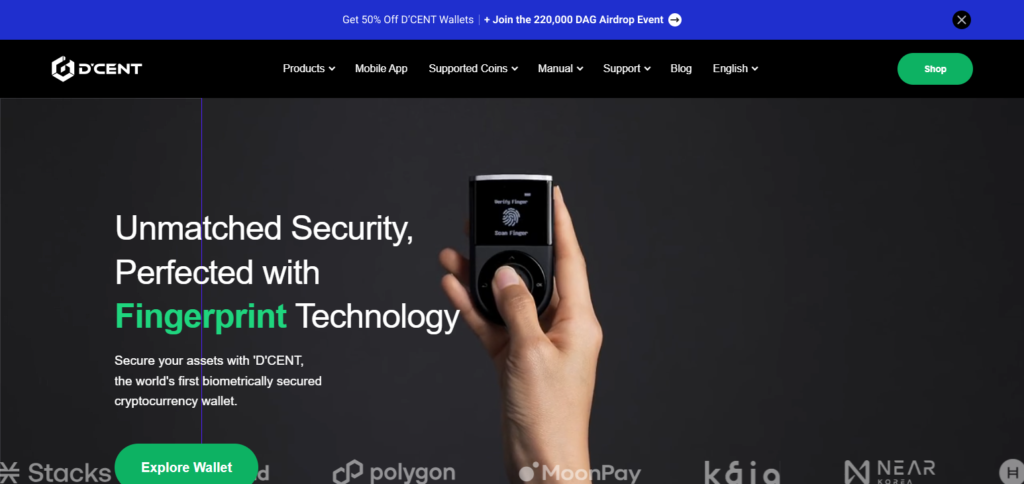Click the polygon partner logo
This screenshot has height=484, width=1024.
[x=394, y=472]
